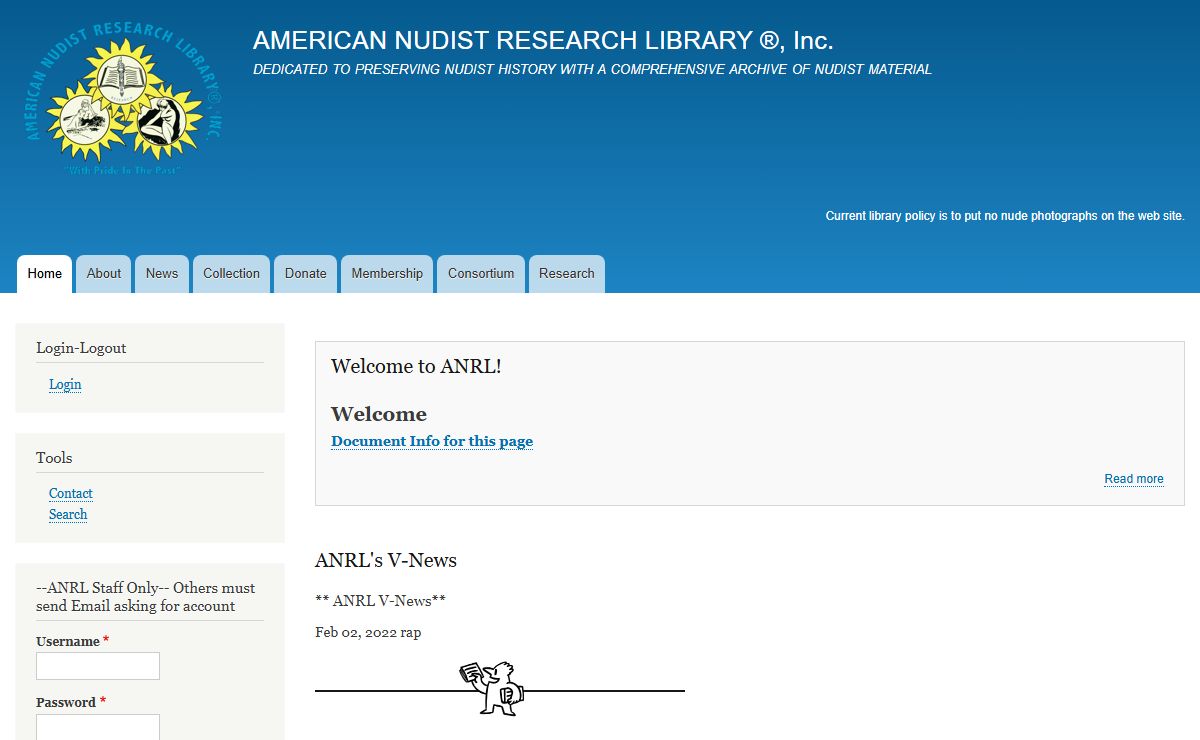Screen dimensions: 1200x740
Task: Click inside the Username field
Action: click(x=98, y=666)
